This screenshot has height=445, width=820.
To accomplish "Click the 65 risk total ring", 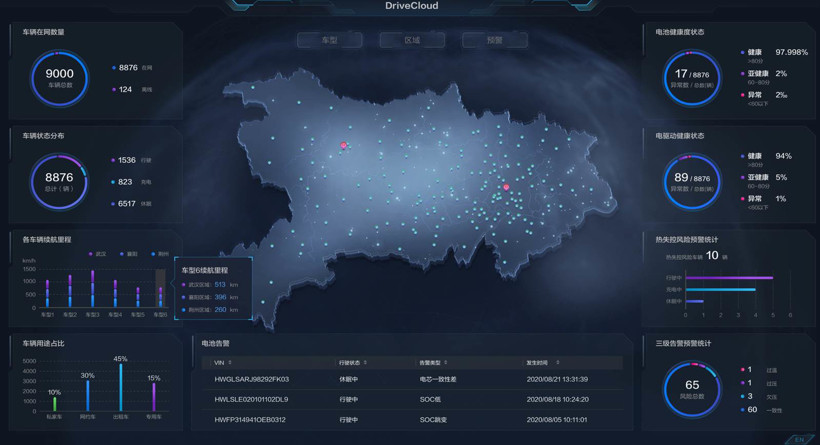I will [692, 390].
